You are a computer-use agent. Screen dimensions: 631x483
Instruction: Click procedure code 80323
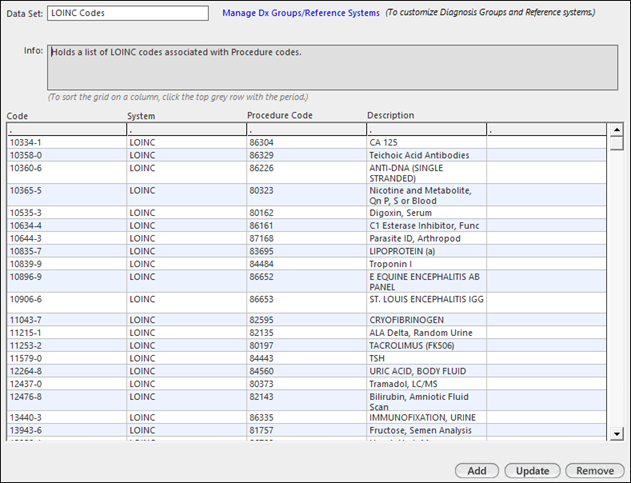point(306,195)
